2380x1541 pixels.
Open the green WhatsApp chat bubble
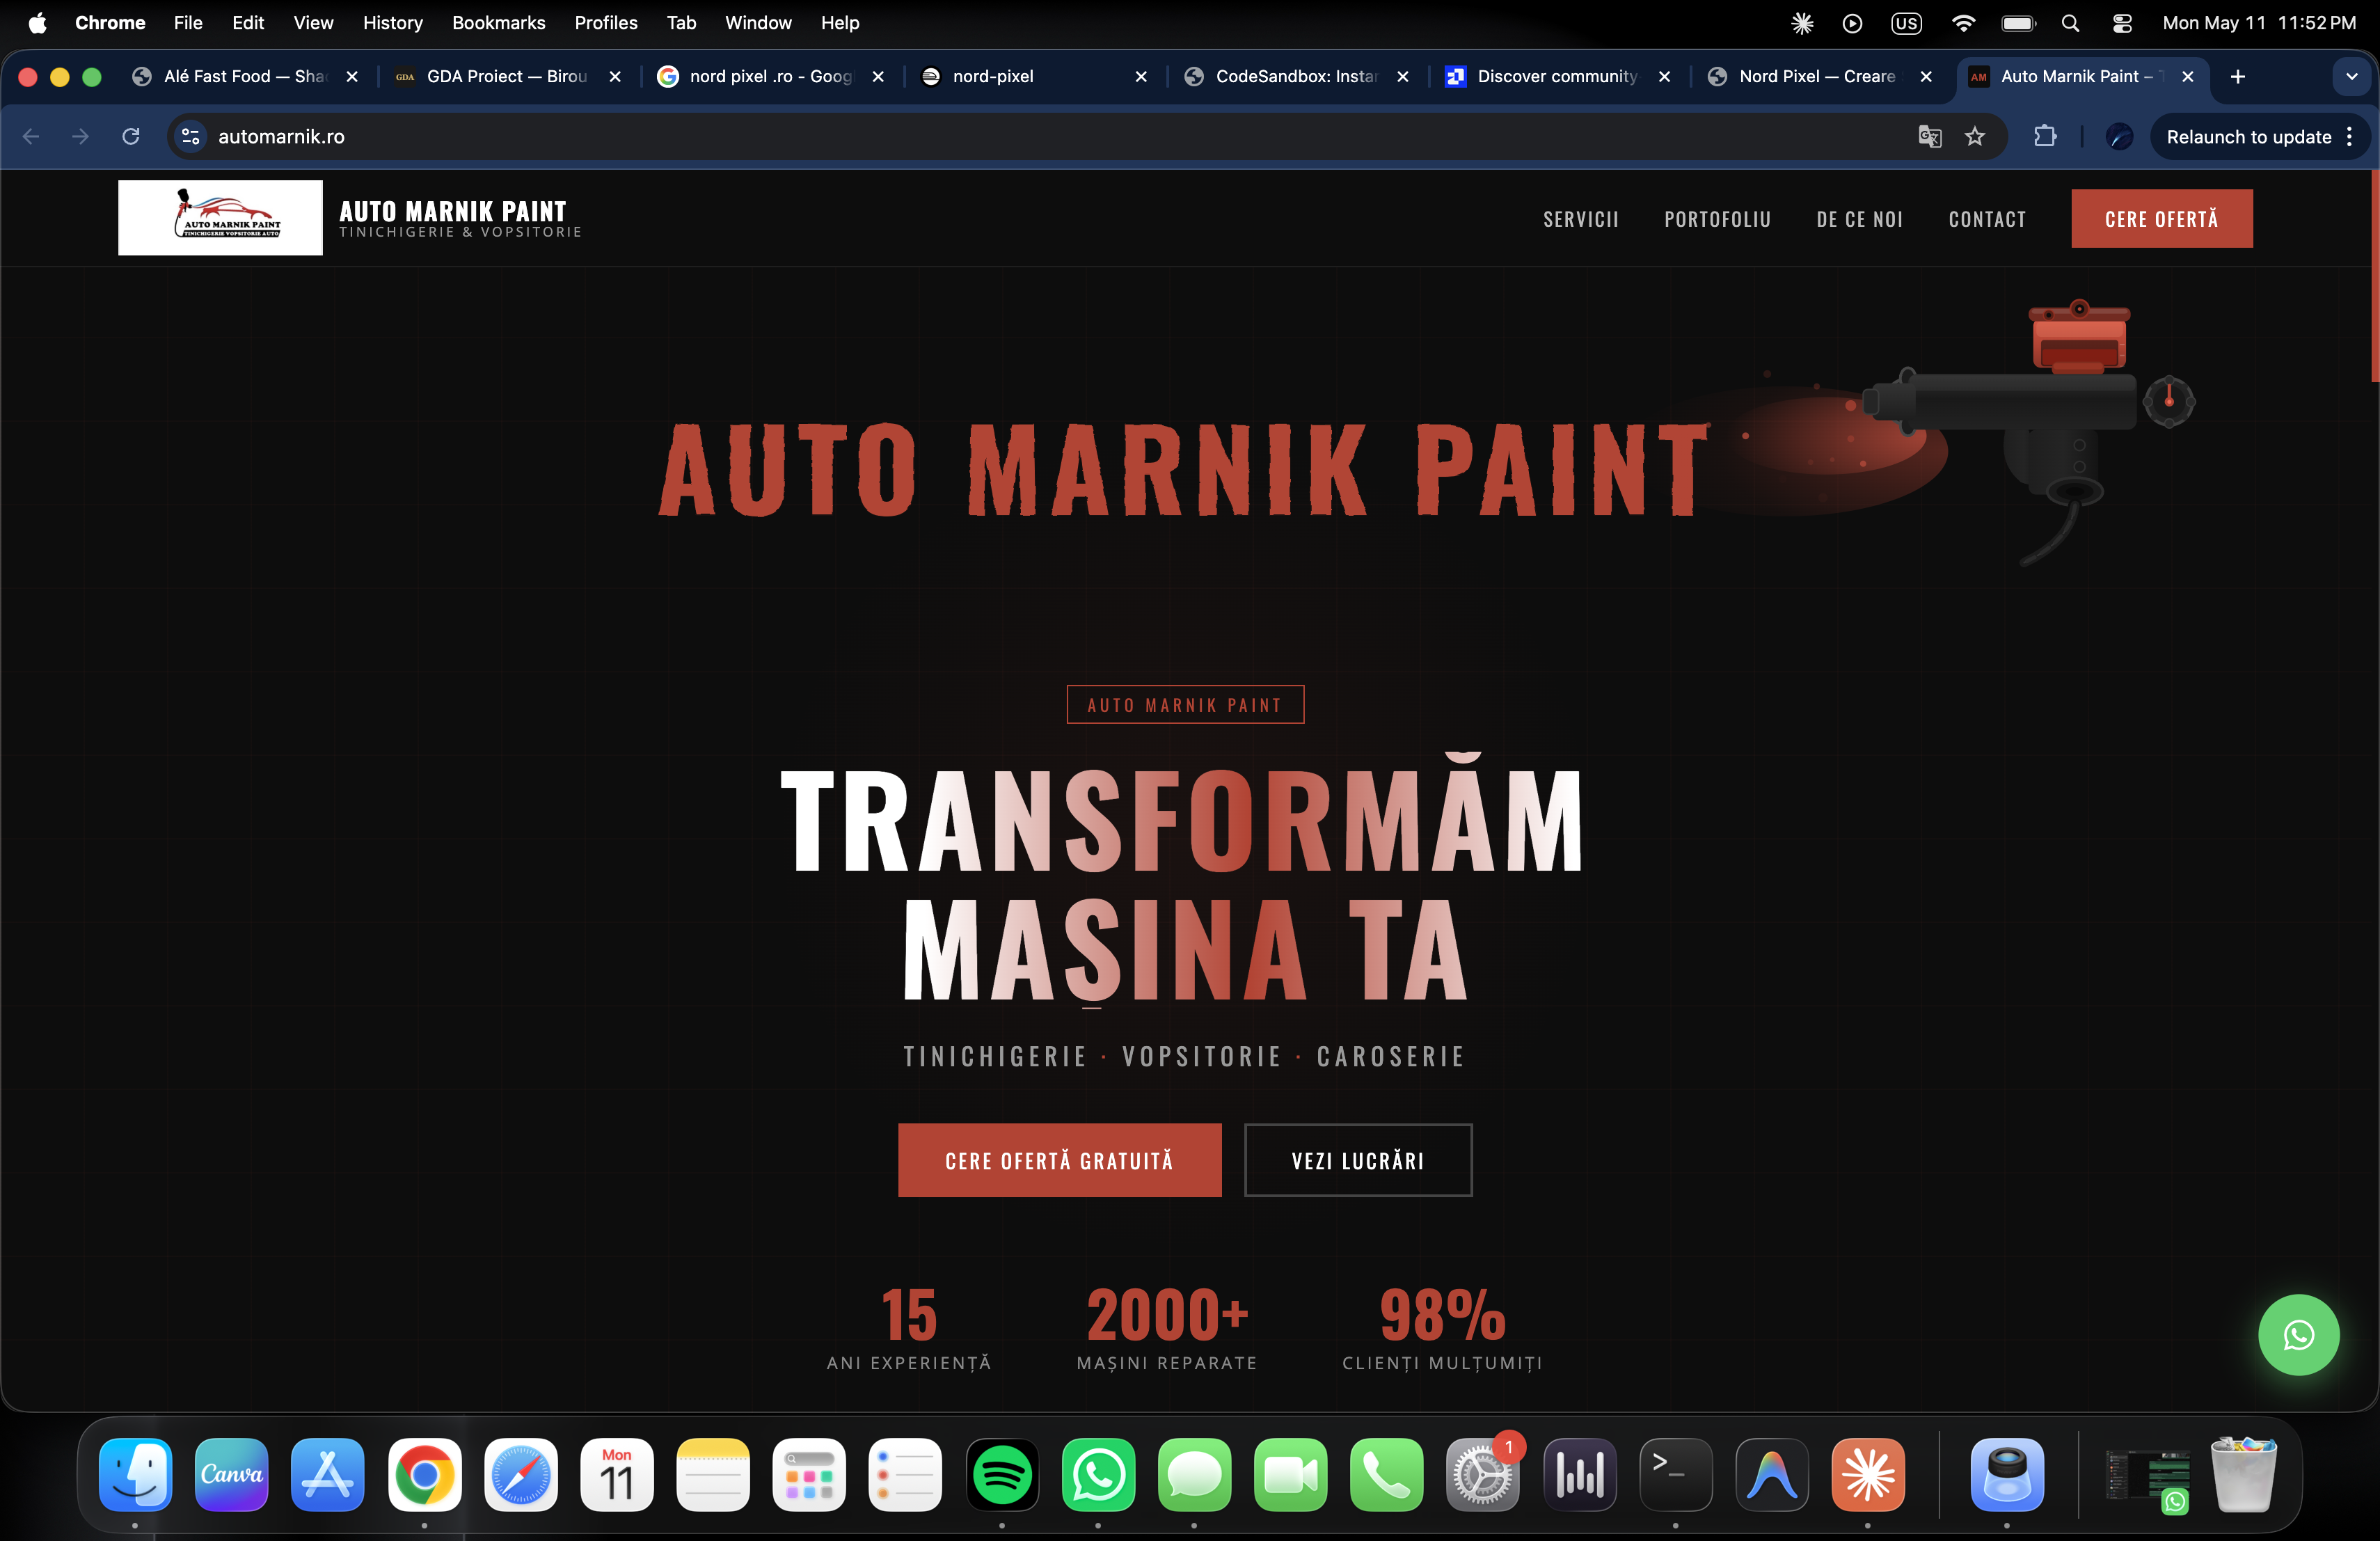pos(2298,1335)
